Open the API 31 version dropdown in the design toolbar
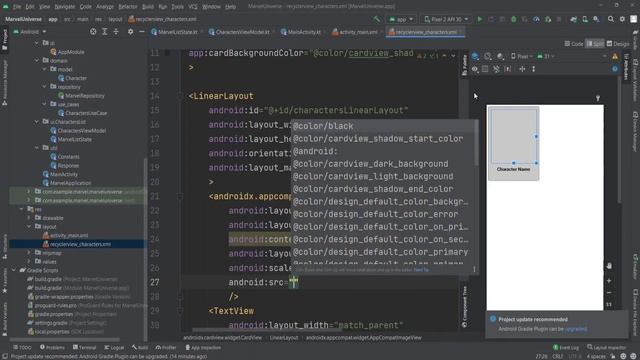The width and height of the screenshot is (640, 360). 546,56
